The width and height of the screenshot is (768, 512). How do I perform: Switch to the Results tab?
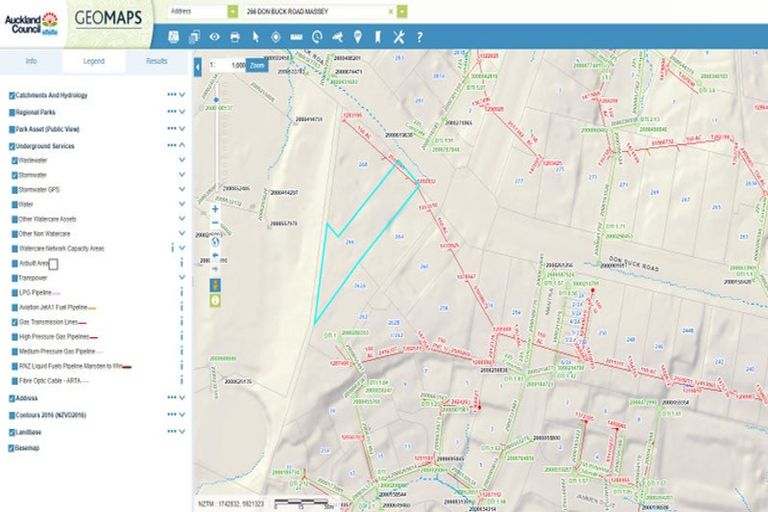157,61
